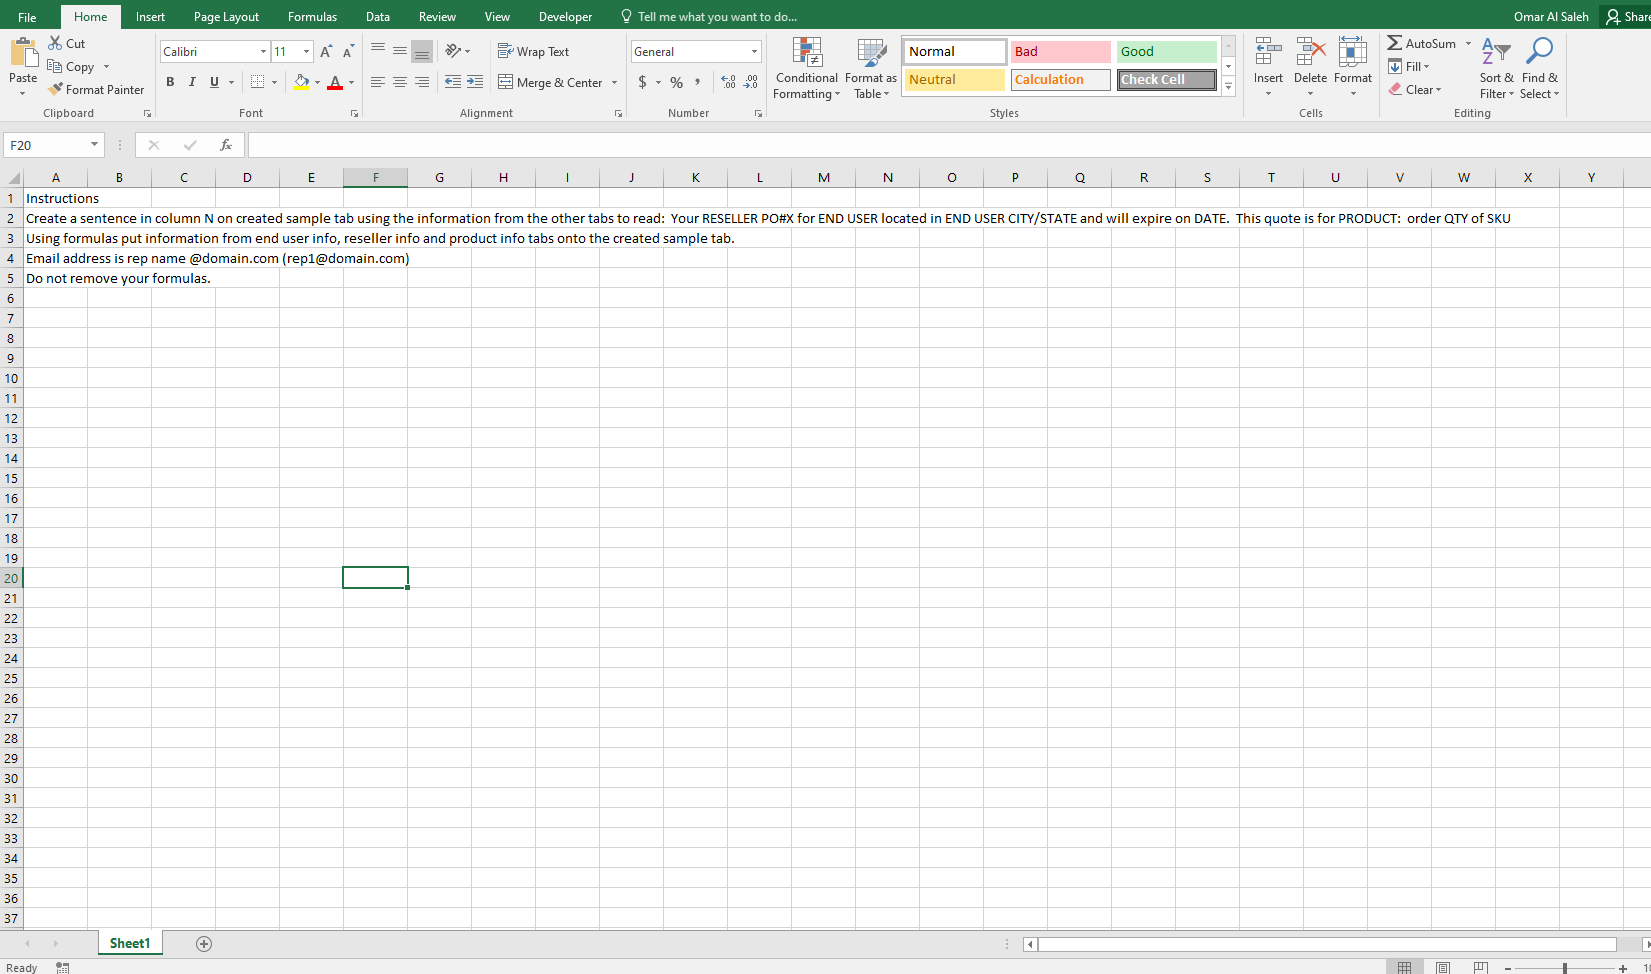Open Conditional Formatting options
1651x974 pixels.
point(806,67)
